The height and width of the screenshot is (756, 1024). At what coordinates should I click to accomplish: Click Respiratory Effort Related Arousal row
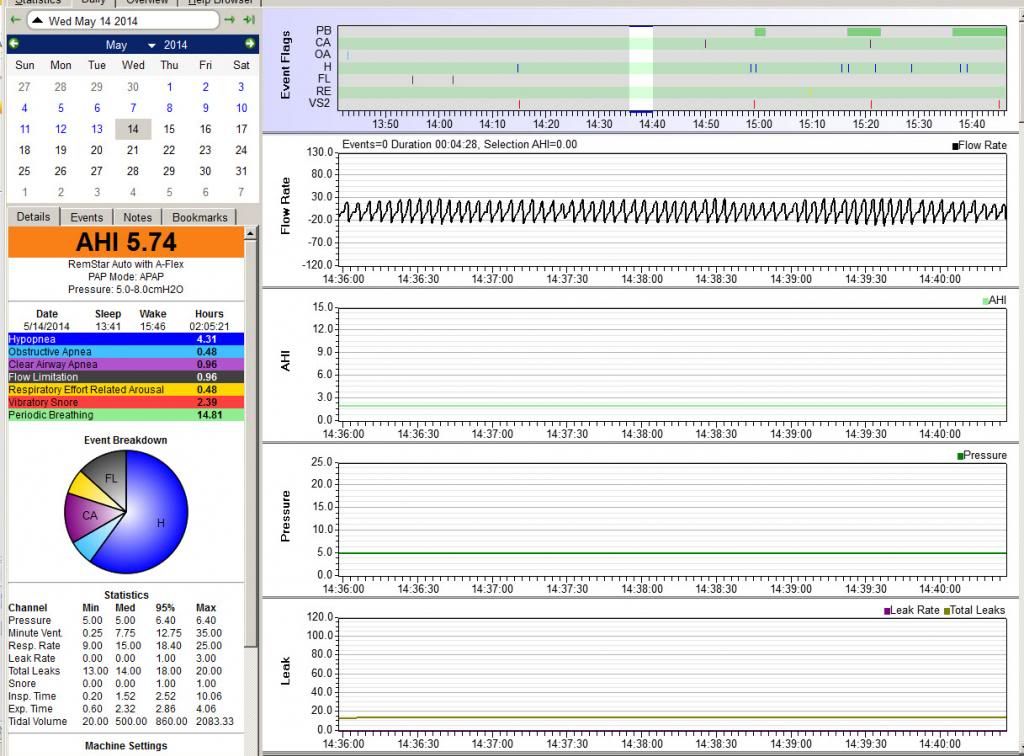[126, 390]
